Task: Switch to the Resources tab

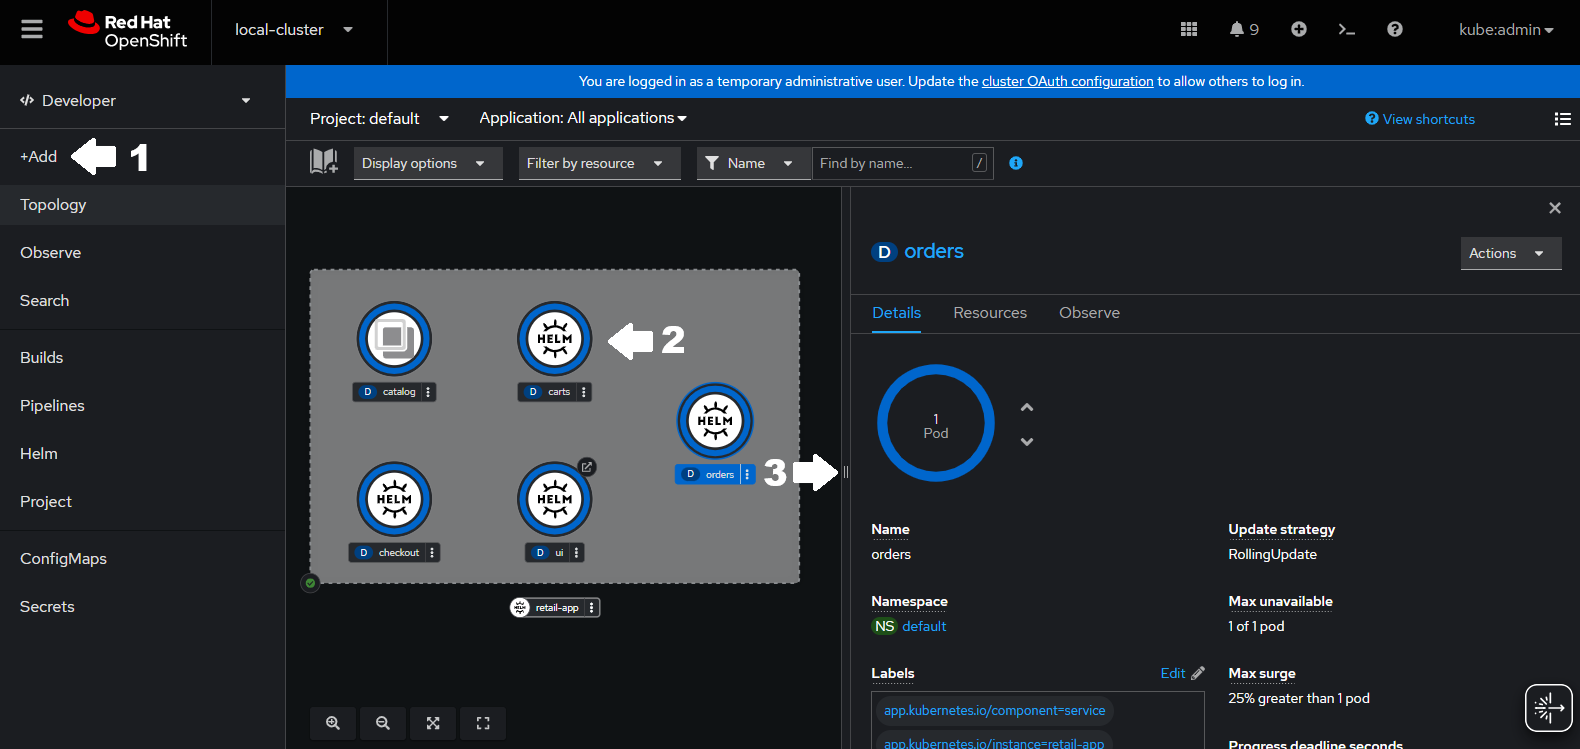Action: pos(989,313)
